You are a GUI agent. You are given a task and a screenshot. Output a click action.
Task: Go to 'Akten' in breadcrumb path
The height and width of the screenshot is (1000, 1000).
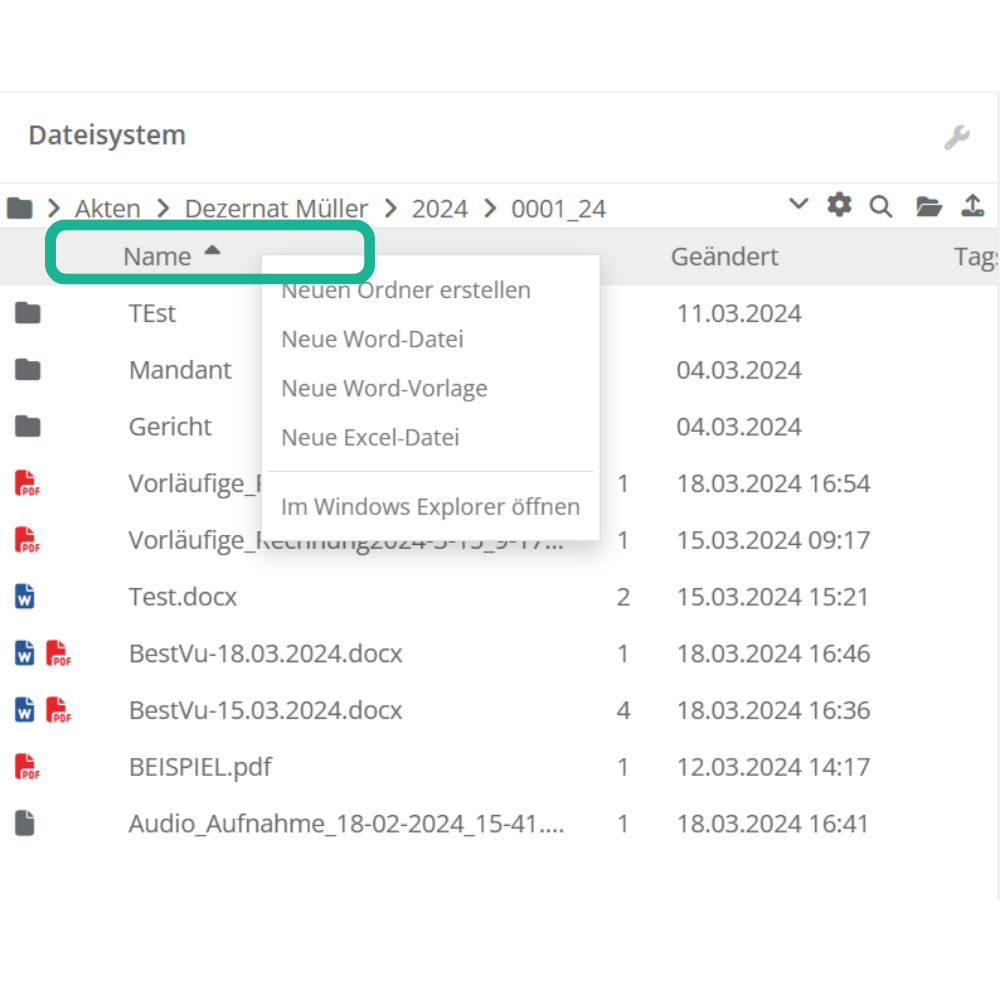(x=107, y=208)
